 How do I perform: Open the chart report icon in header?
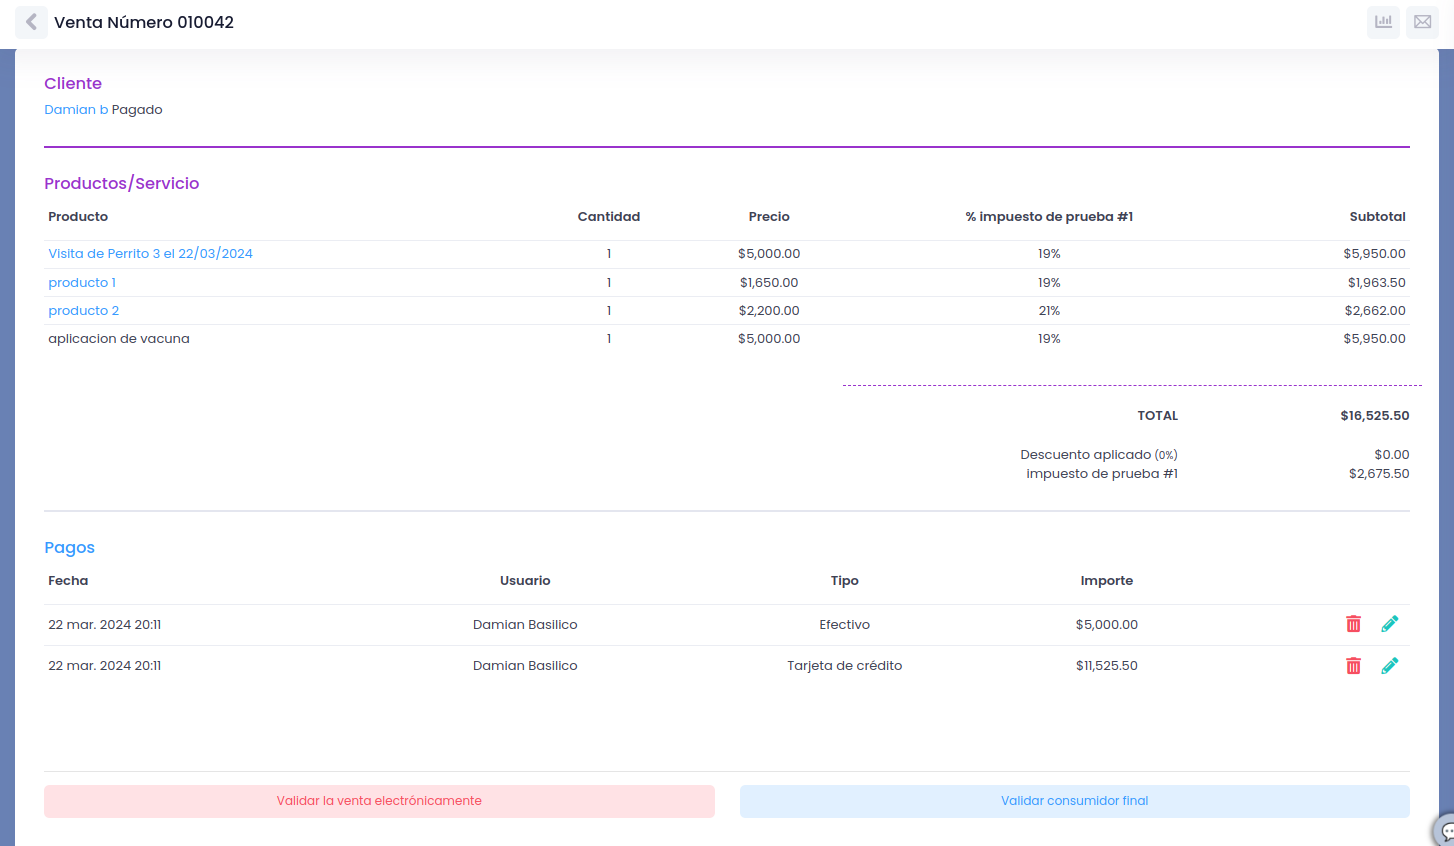[1383, 22]
